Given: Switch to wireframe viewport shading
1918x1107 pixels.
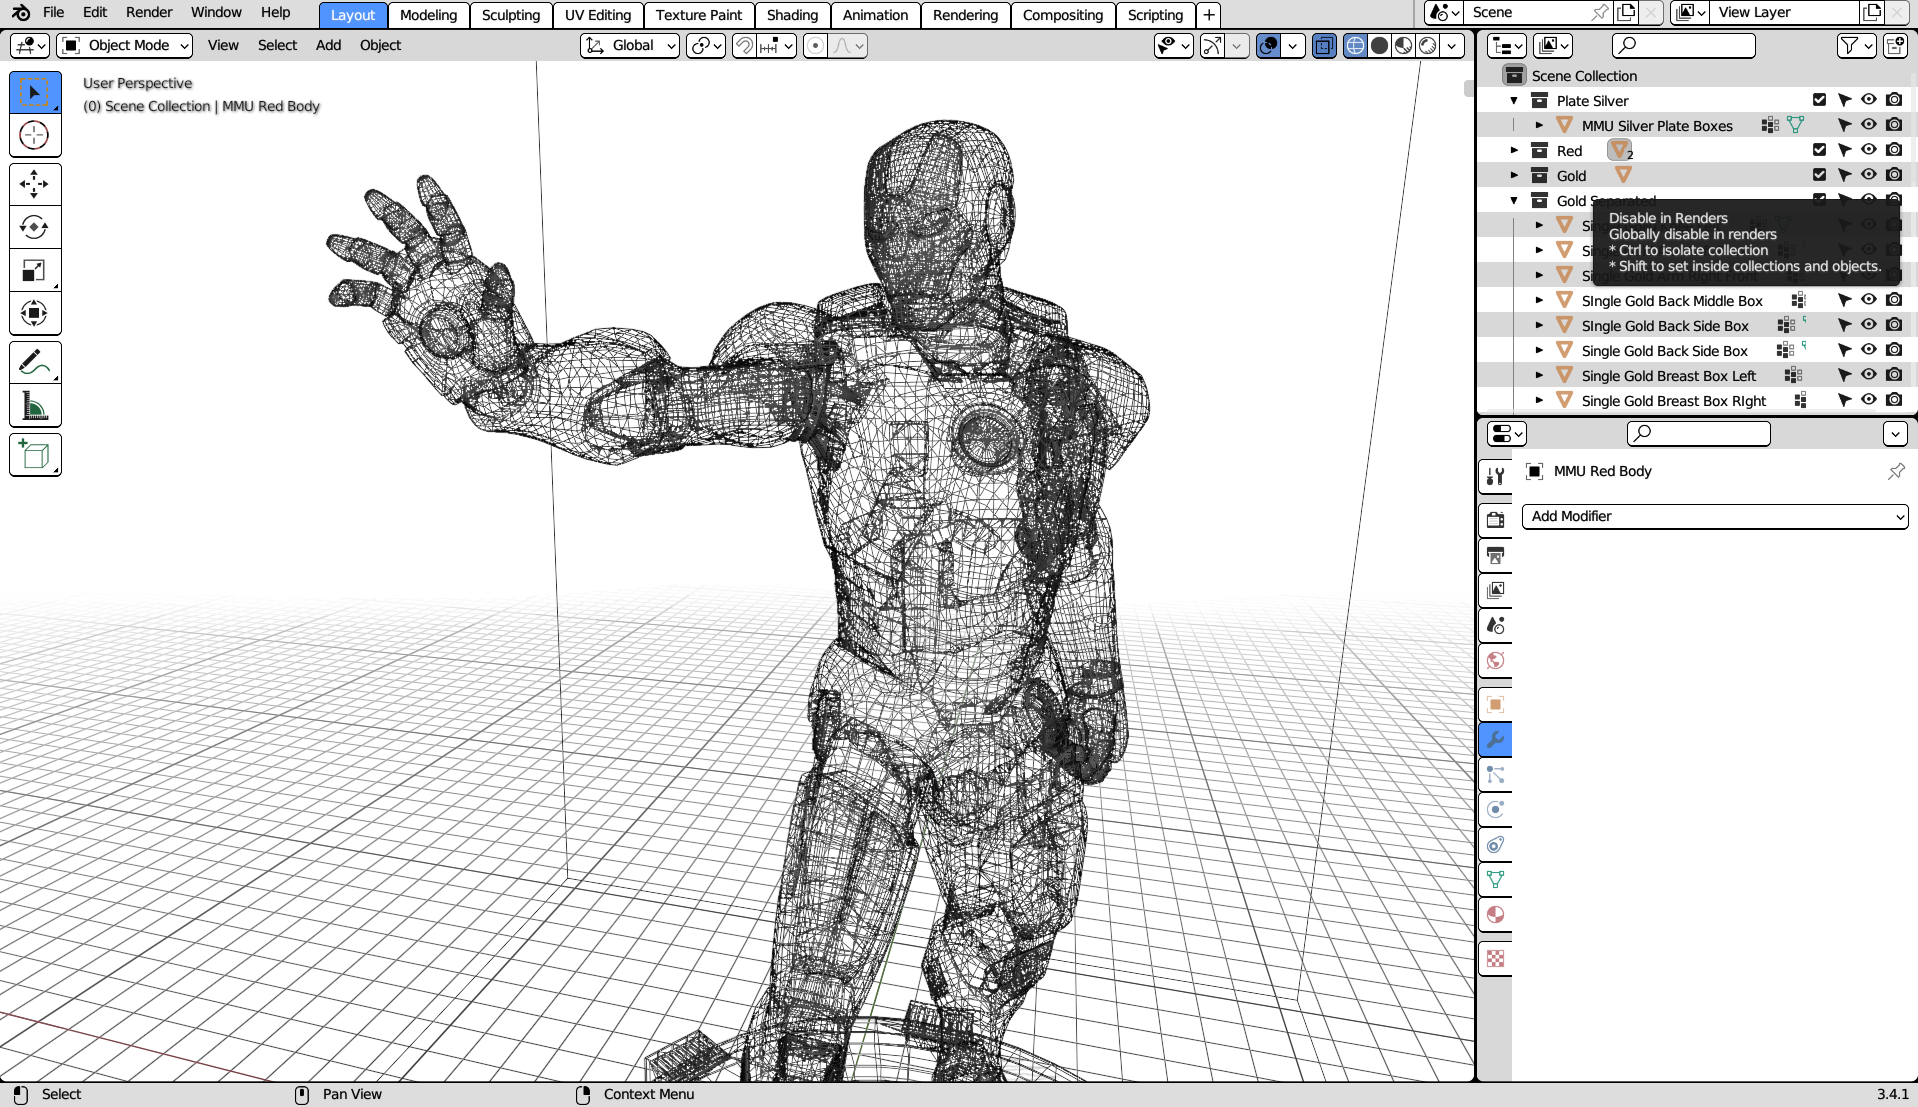Looking at the screenshot, I should [x=1355, y=45].
